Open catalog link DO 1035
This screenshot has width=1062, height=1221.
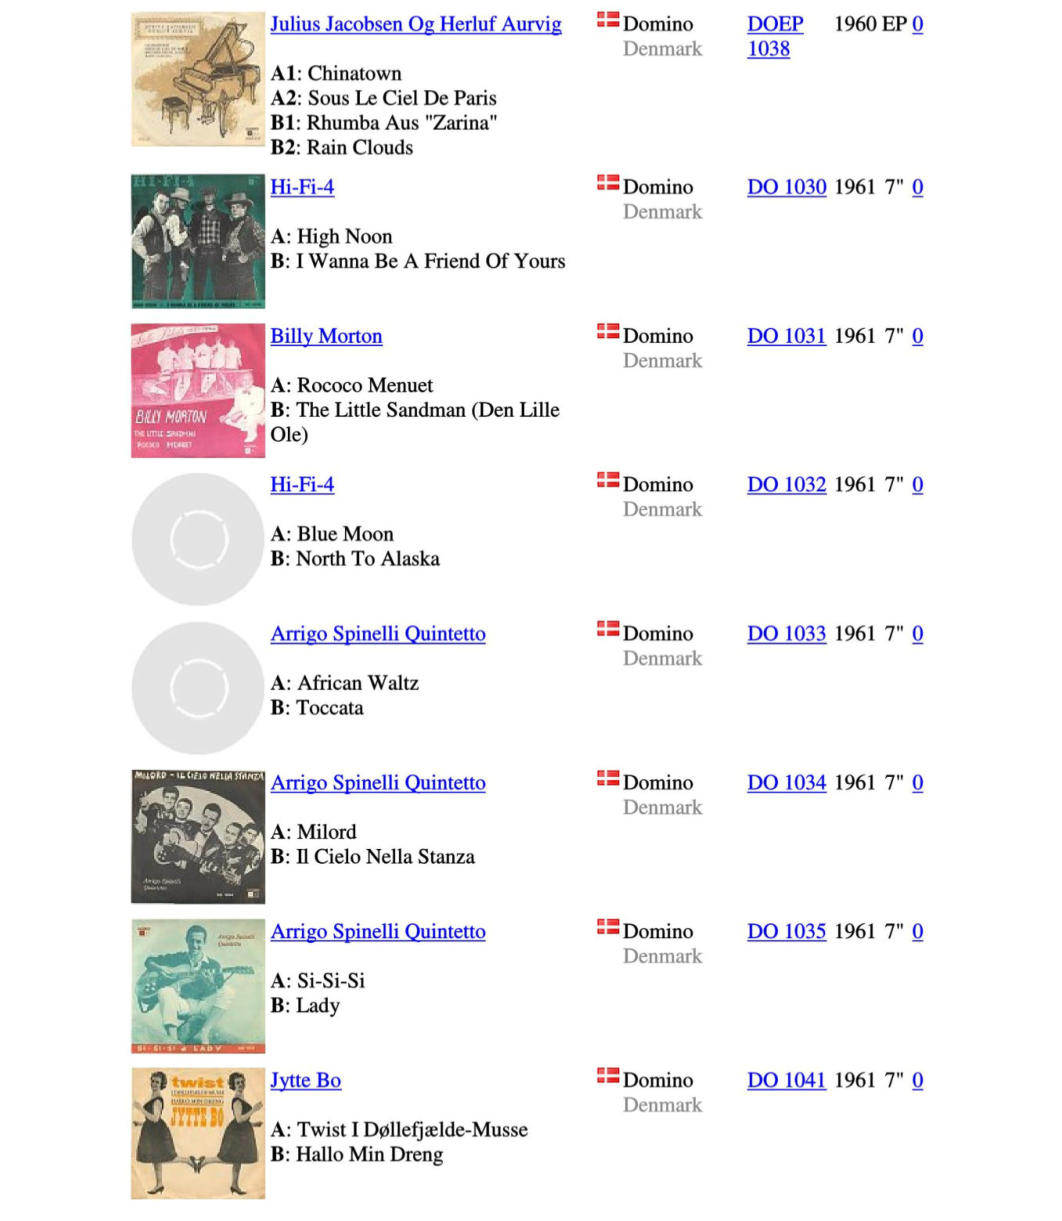787,932
